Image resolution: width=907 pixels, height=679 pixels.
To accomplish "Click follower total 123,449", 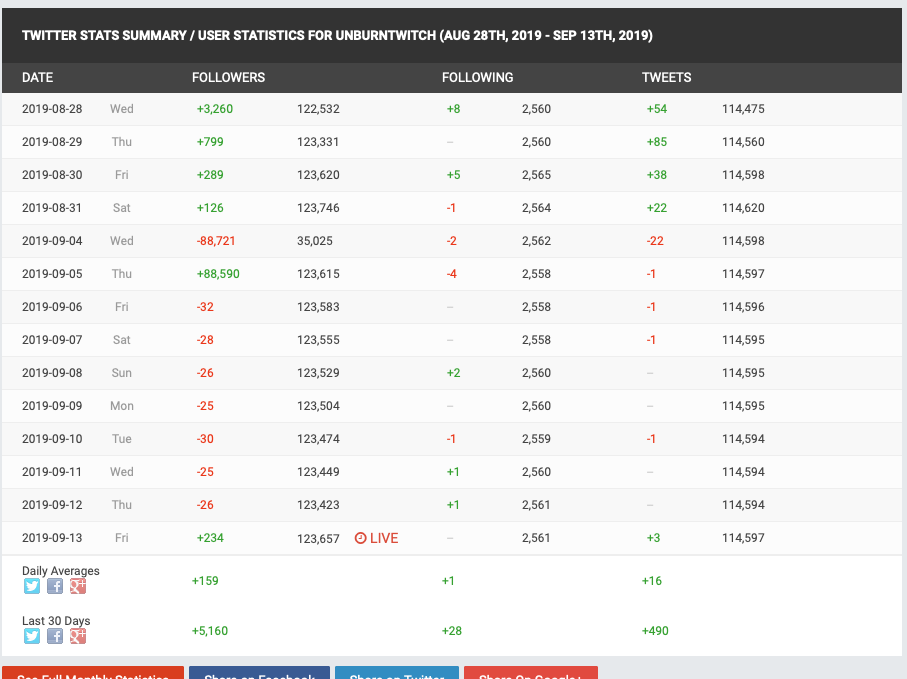I will pos(318,471).
